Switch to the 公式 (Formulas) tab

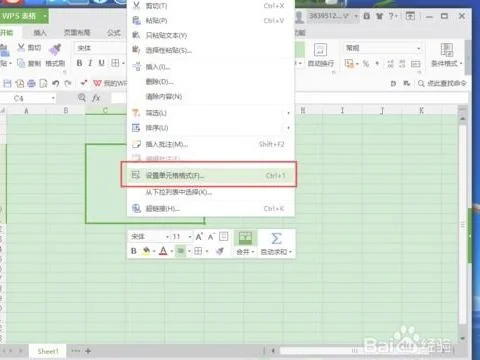coord(114,33)
